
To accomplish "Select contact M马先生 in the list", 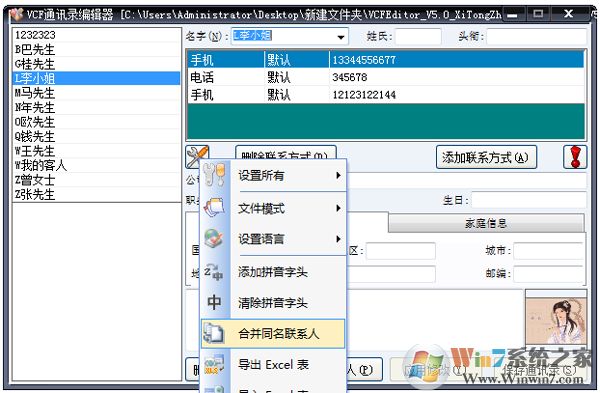I will point(96,93).
